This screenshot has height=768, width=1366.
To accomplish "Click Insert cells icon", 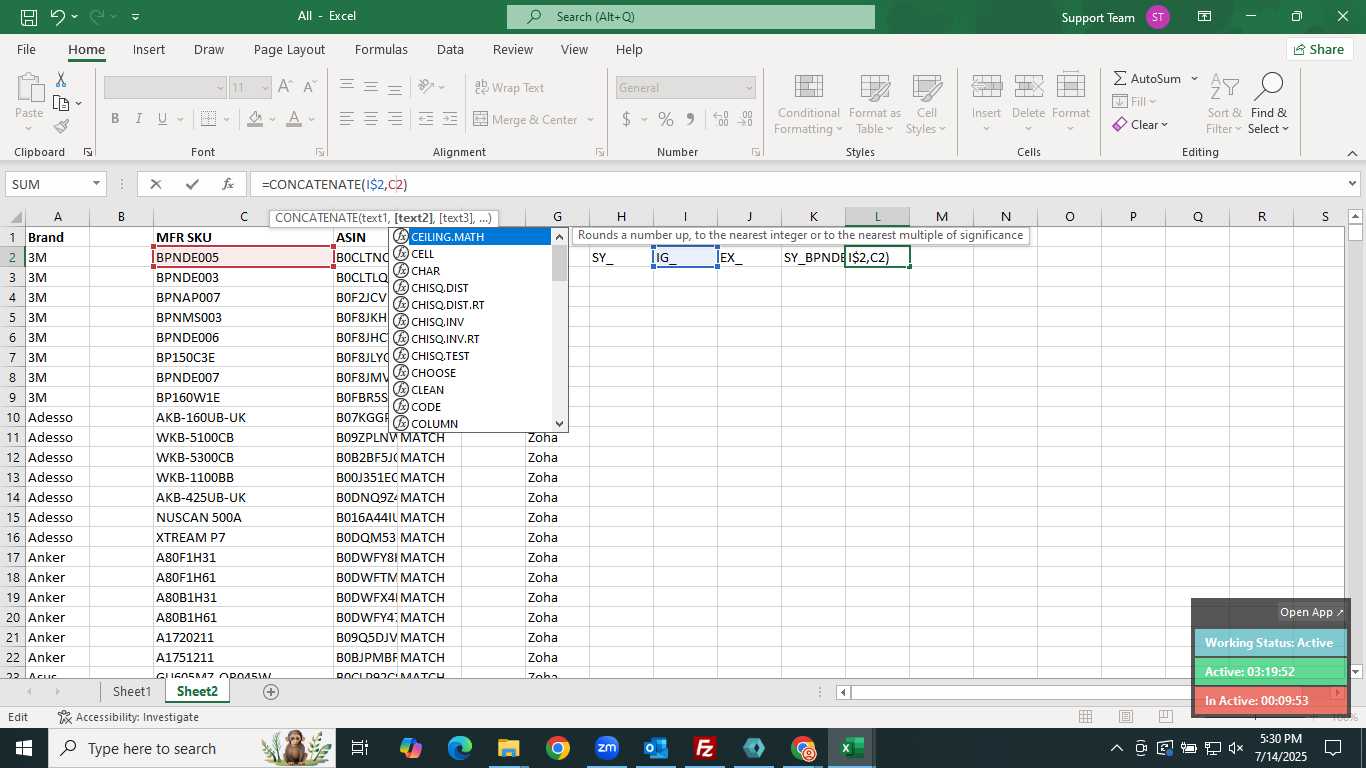I will (x=987, y=86).
